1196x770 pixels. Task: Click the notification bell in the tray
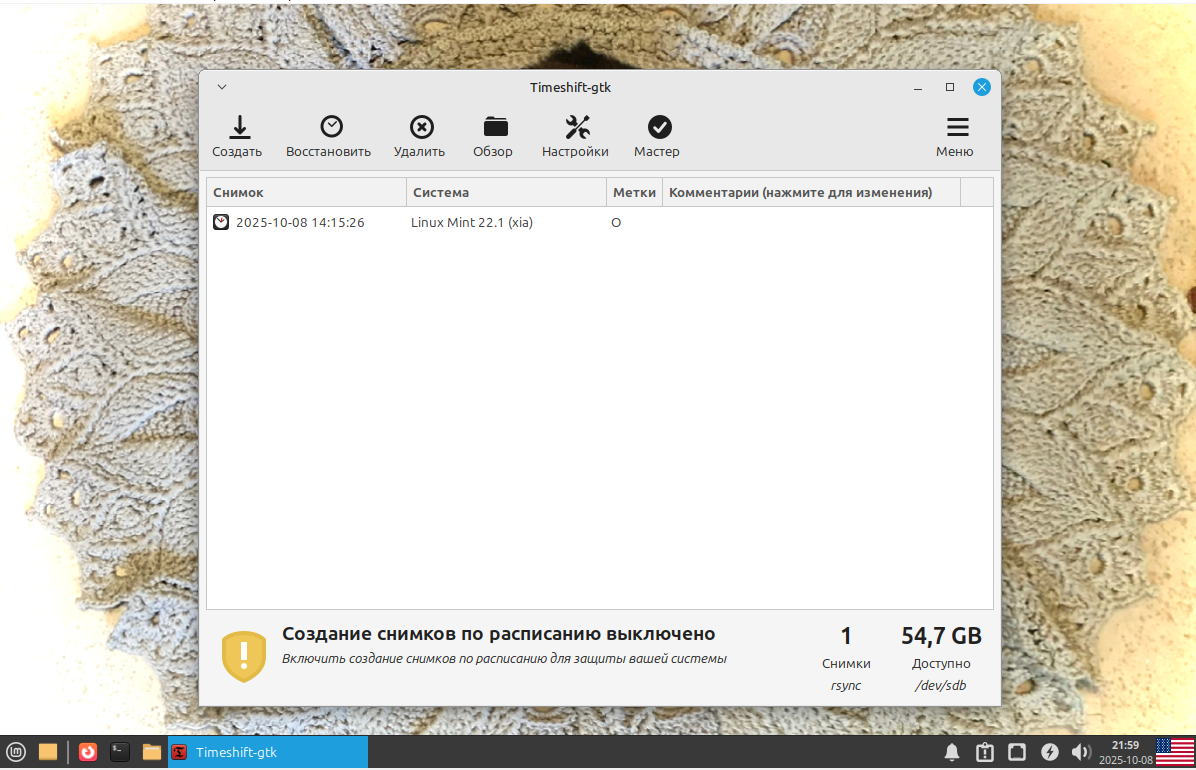tap(952, 752)
